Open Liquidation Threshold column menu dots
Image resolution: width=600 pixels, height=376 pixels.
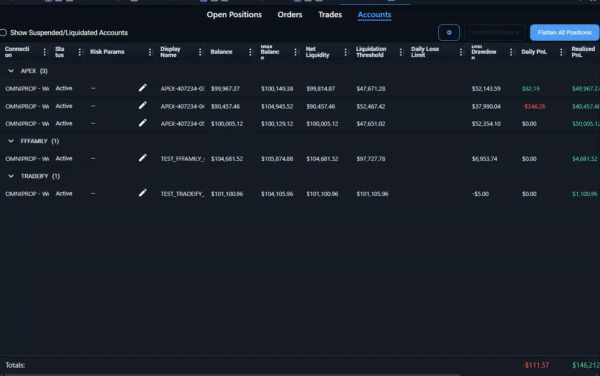point(400,52)
